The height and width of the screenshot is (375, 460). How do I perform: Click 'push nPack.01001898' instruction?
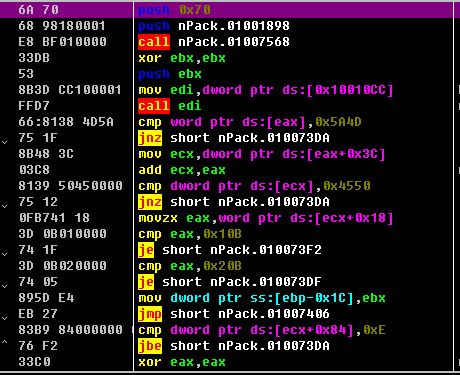214,26
